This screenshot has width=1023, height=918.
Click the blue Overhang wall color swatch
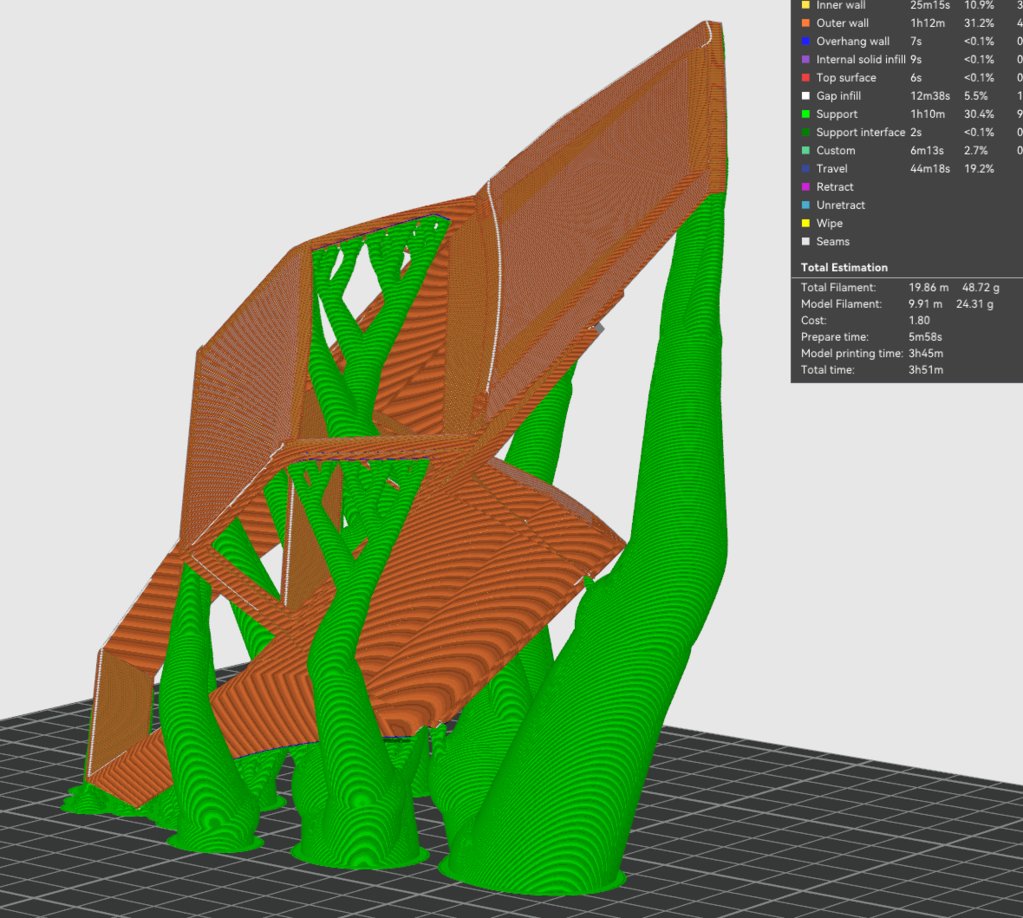(806, 41)
